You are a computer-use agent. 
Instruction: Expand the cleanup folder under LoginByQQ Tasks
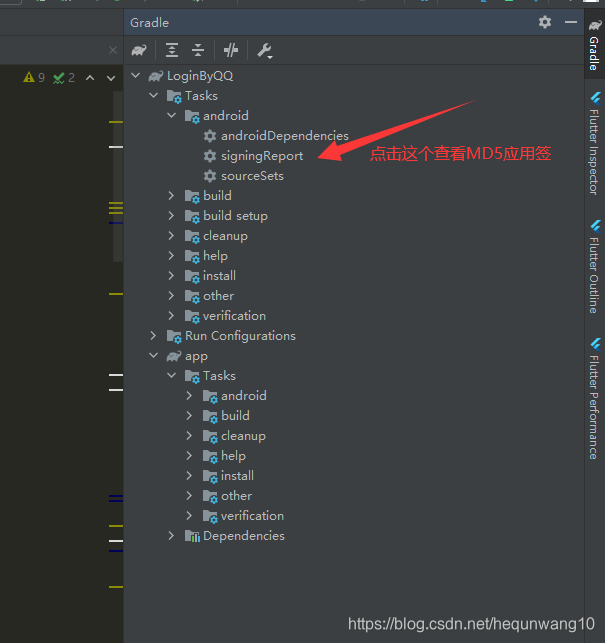pyautogui.click(x=171, y=236)
